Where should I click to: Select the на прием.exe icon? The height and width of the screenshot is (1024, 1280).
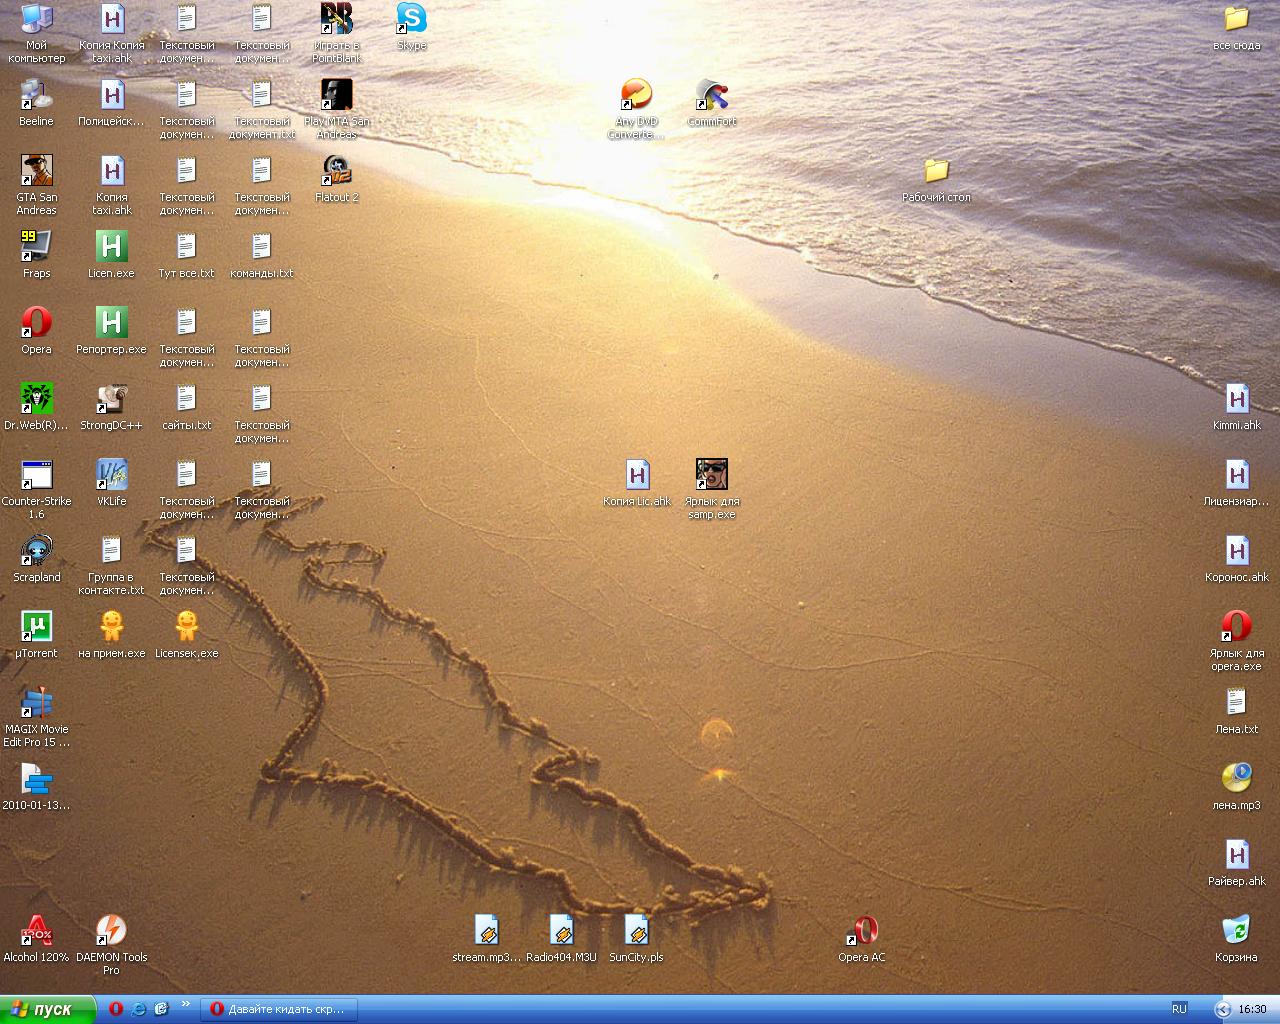[x=112, y=635]
